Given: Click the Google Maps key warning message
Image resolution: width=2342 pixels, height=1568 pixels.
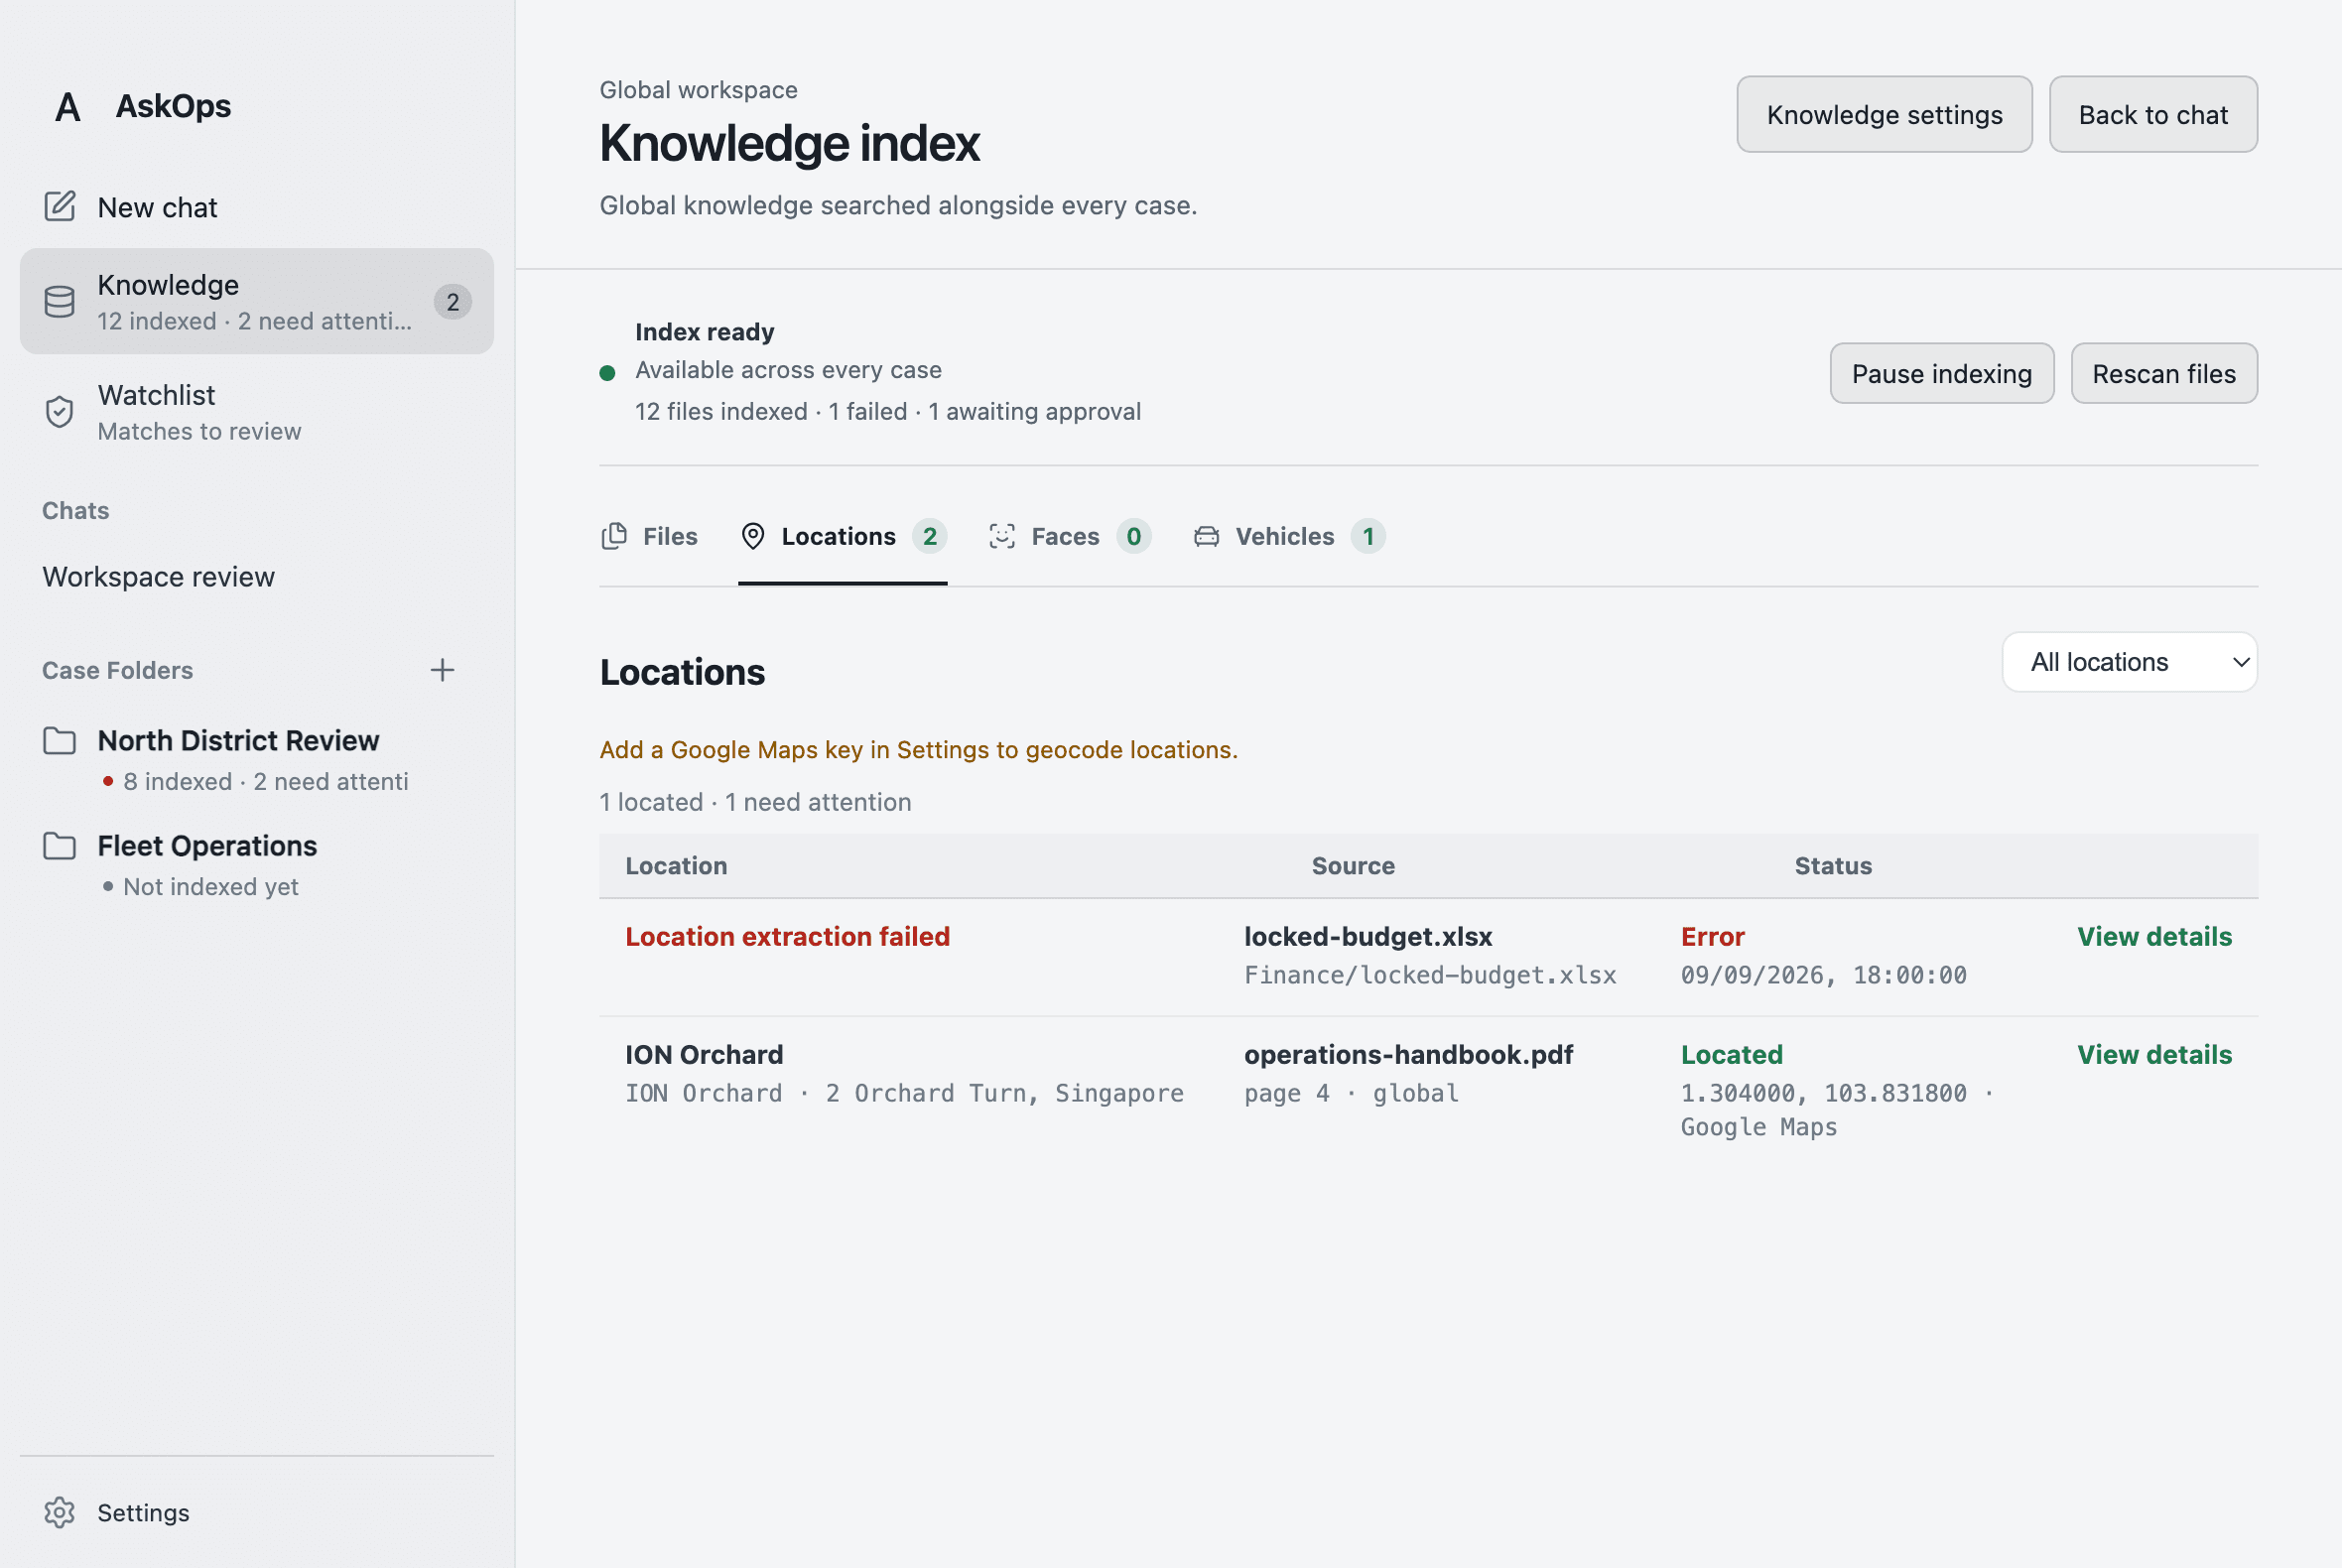Looking at the screenshot, I should click(918, 750).
